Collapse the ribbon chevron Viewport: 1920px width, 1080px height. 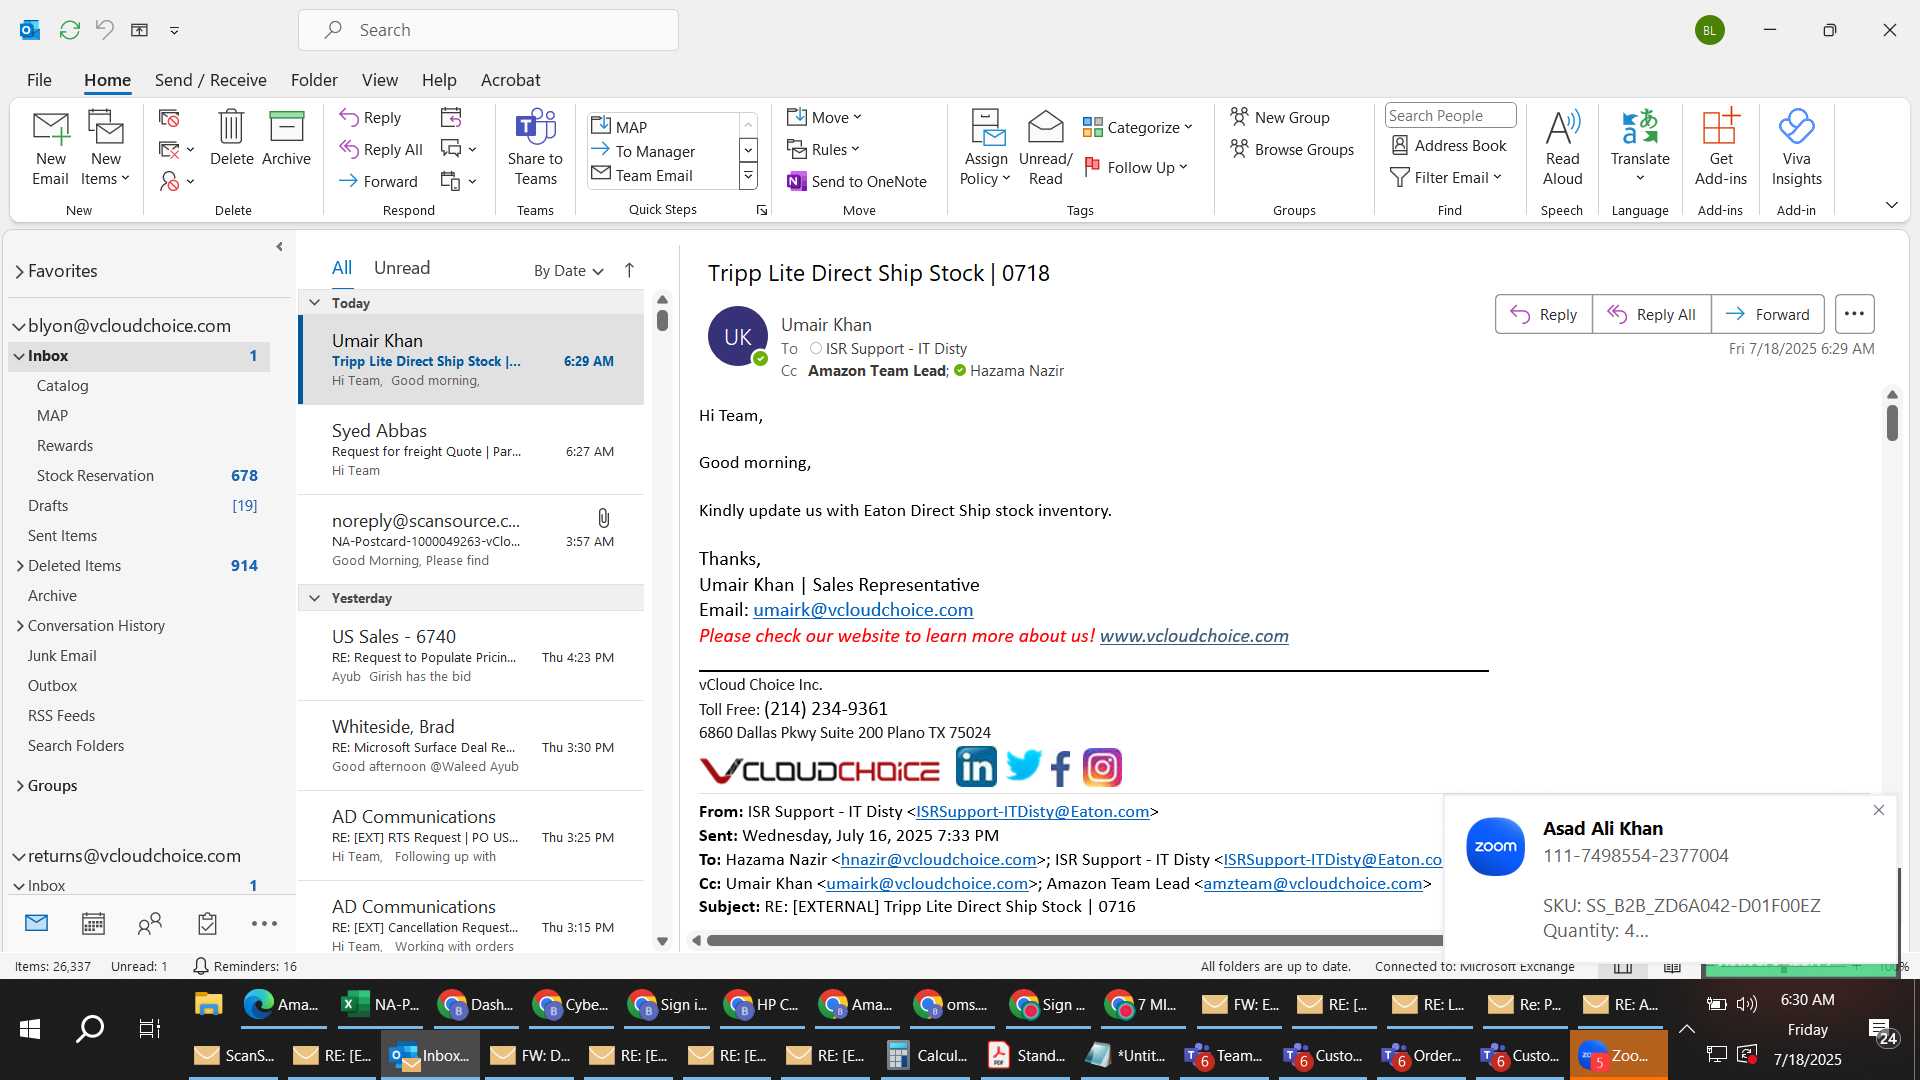click(1891, 205)
